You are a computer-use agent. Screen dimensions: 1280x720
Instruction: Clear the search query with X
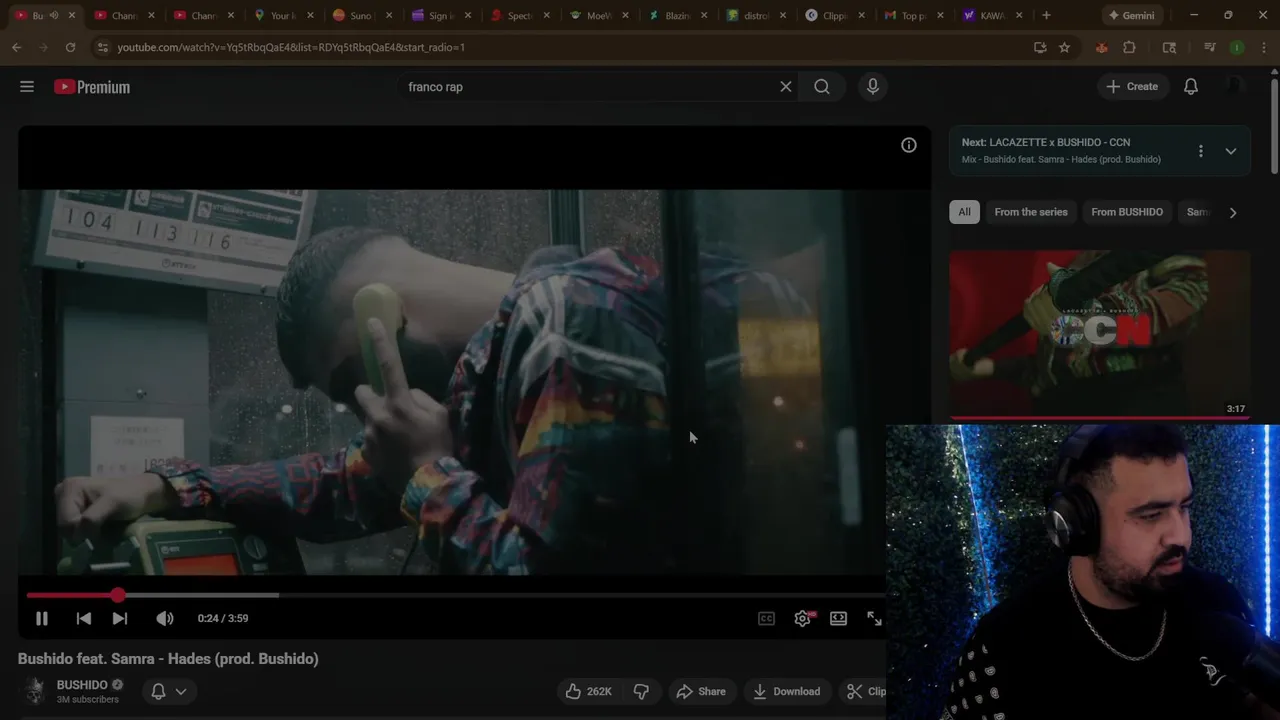click(786, 87)
